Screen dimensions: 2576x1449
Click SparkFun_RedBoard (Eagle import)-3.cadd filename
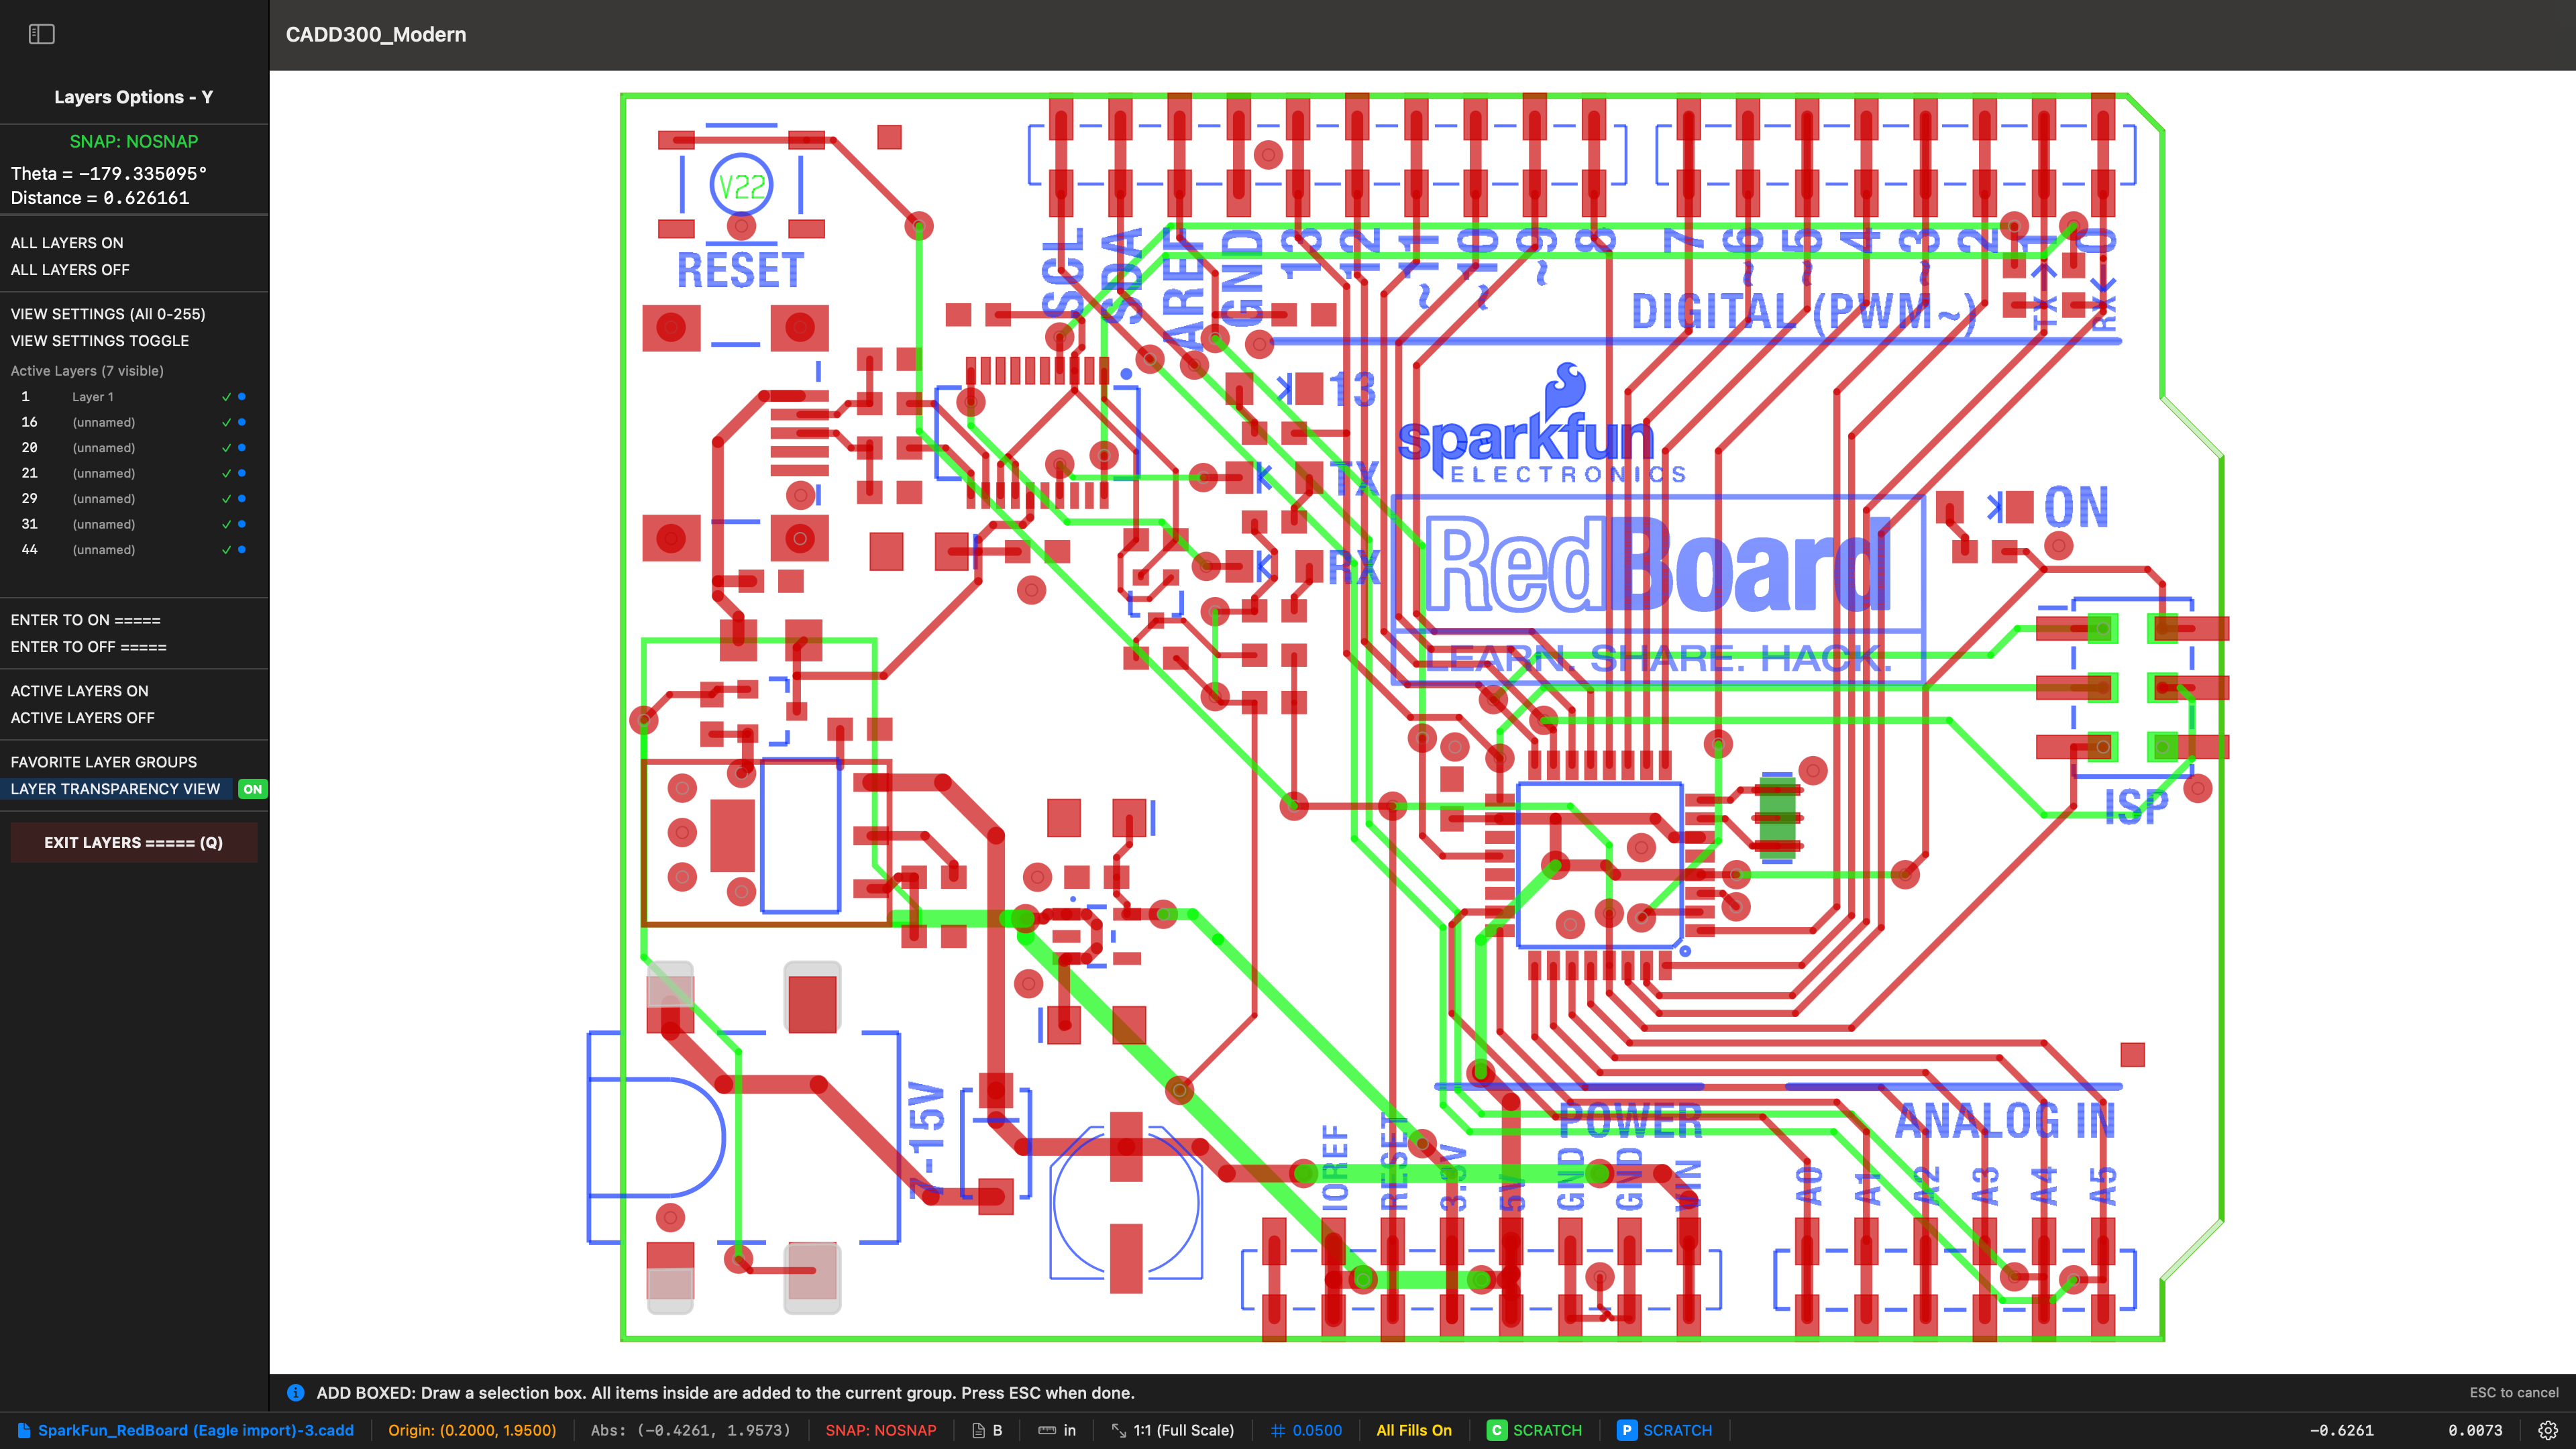(x=196, y=1430)
